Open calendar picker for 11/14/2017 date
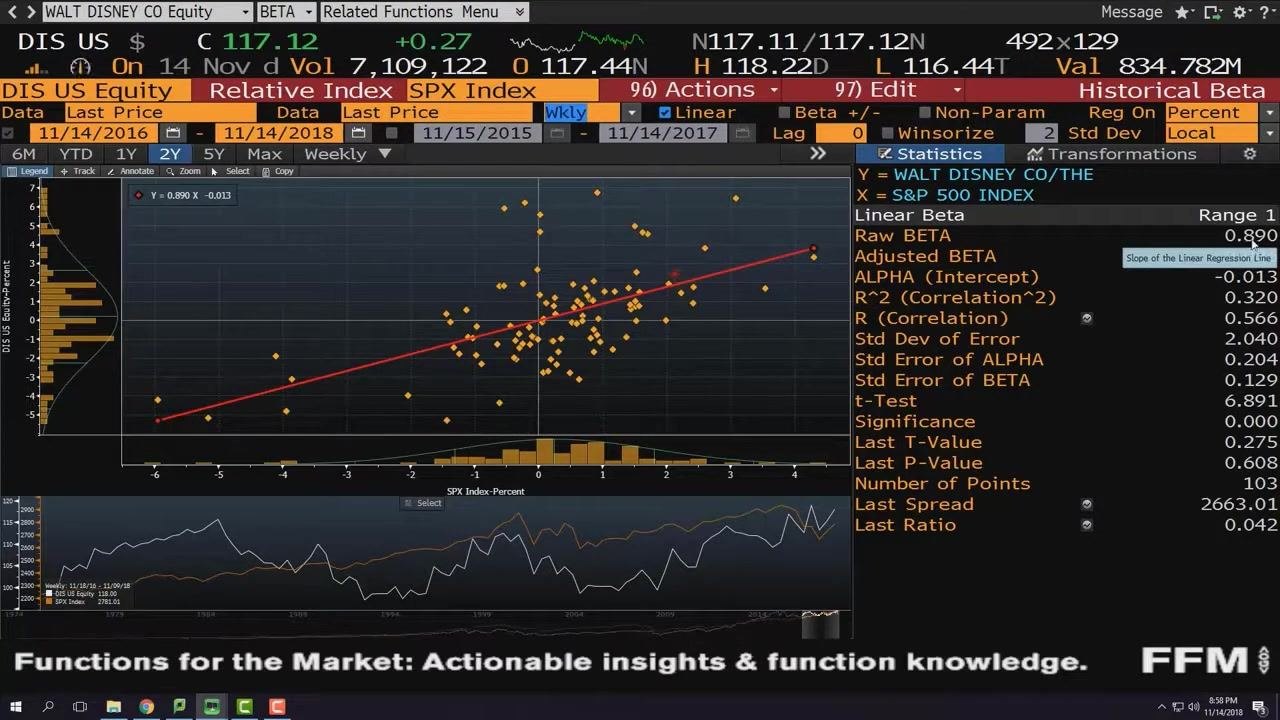Screen dimensions: 1280x720 [x=742, y=133]
